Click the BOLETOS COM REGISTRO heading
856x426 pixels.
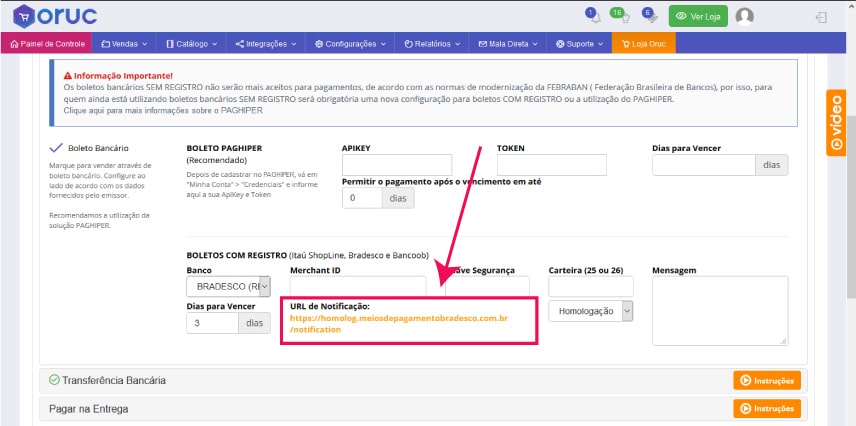[236, 255]
